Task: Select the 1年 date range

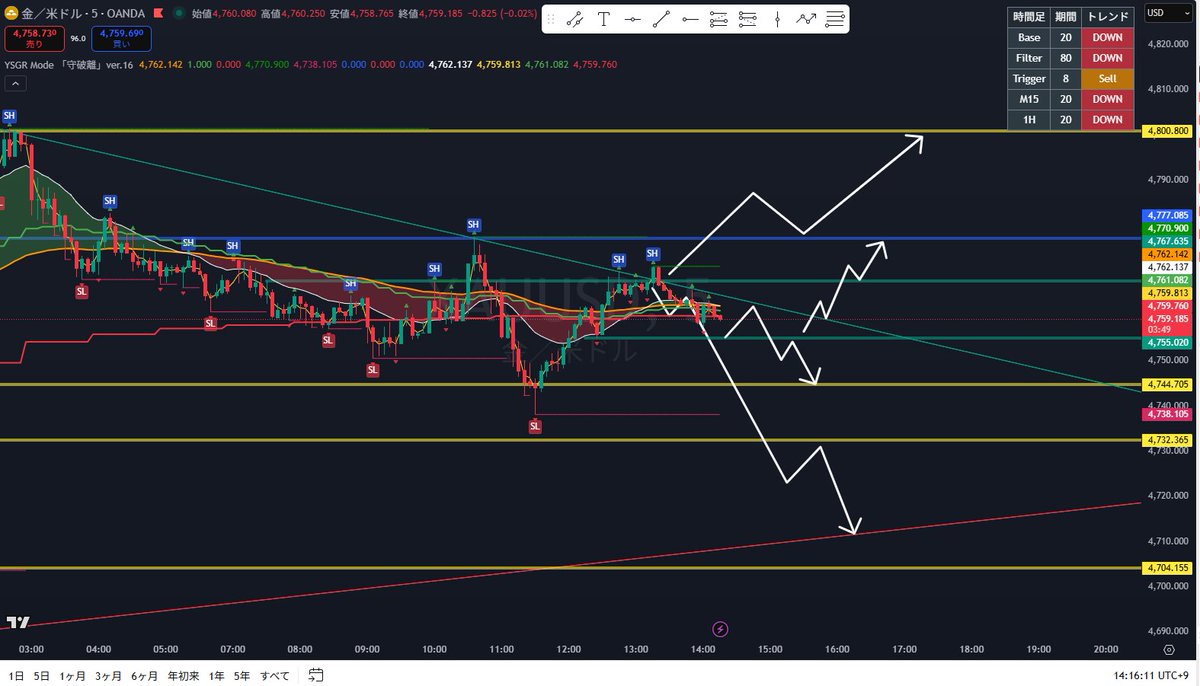Action: click(216, 676)
